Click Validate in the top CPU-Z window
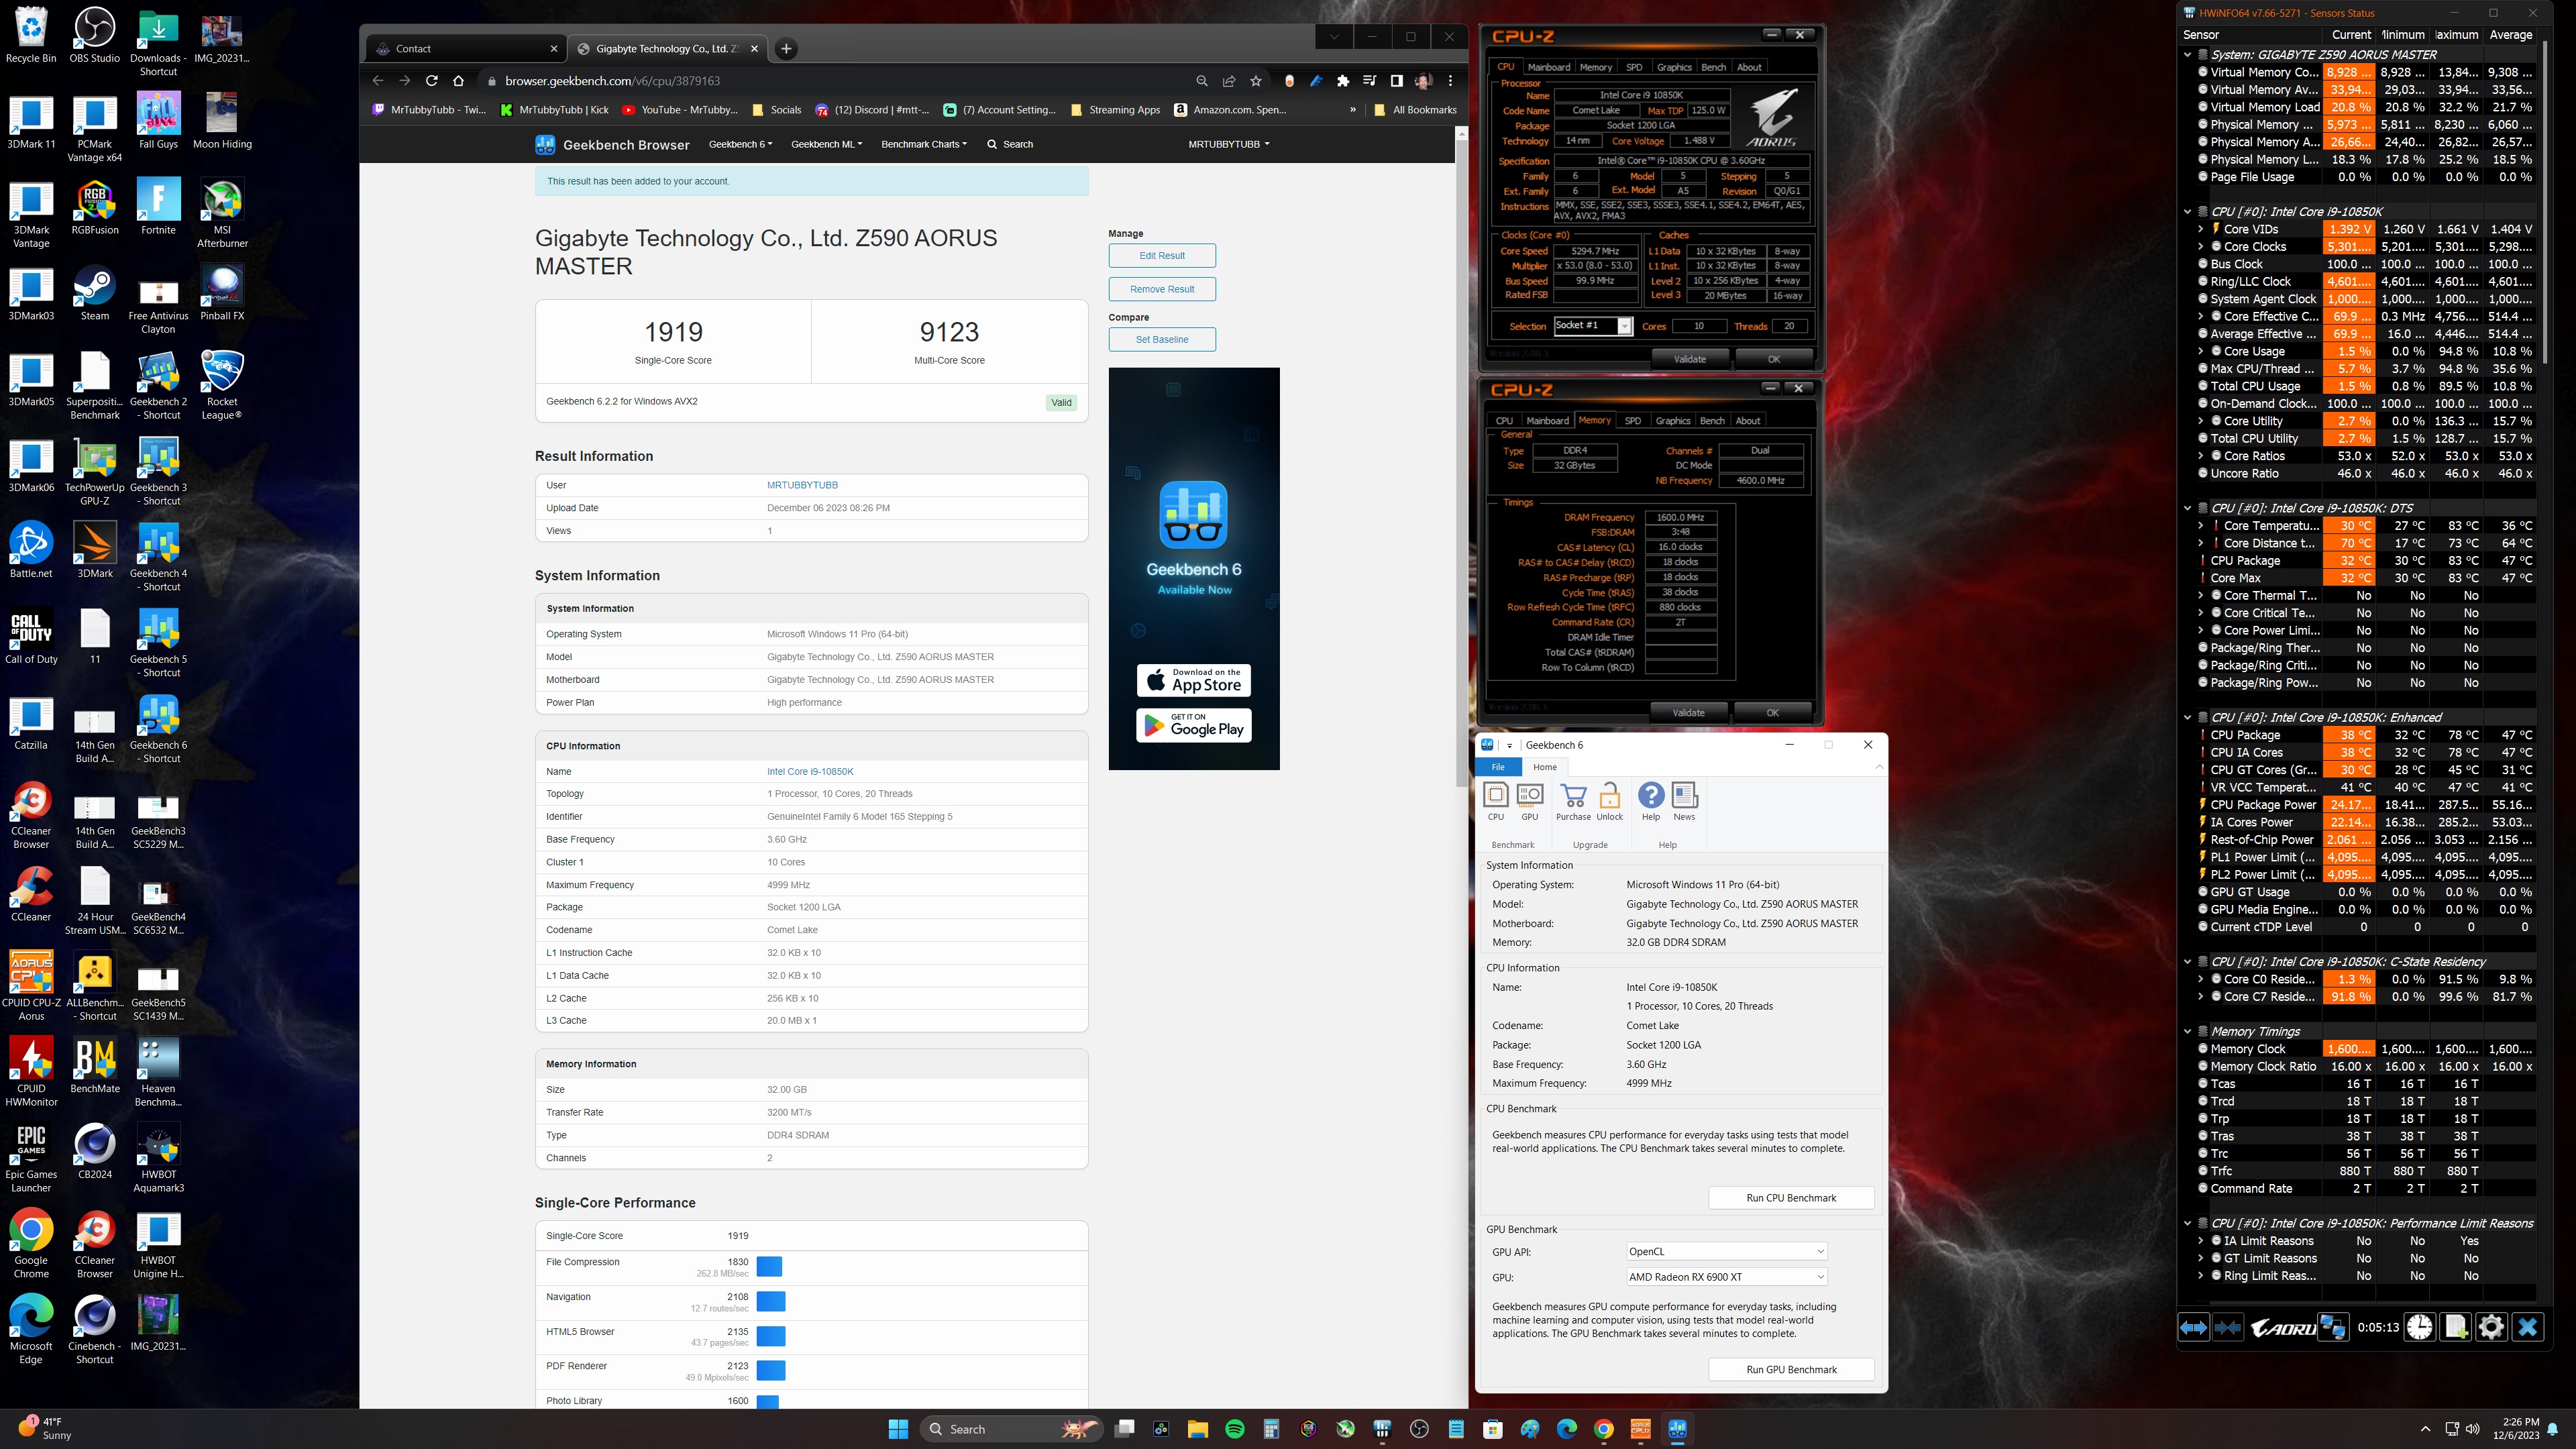2576x1449 pixels. click(x=1690, y=359)
